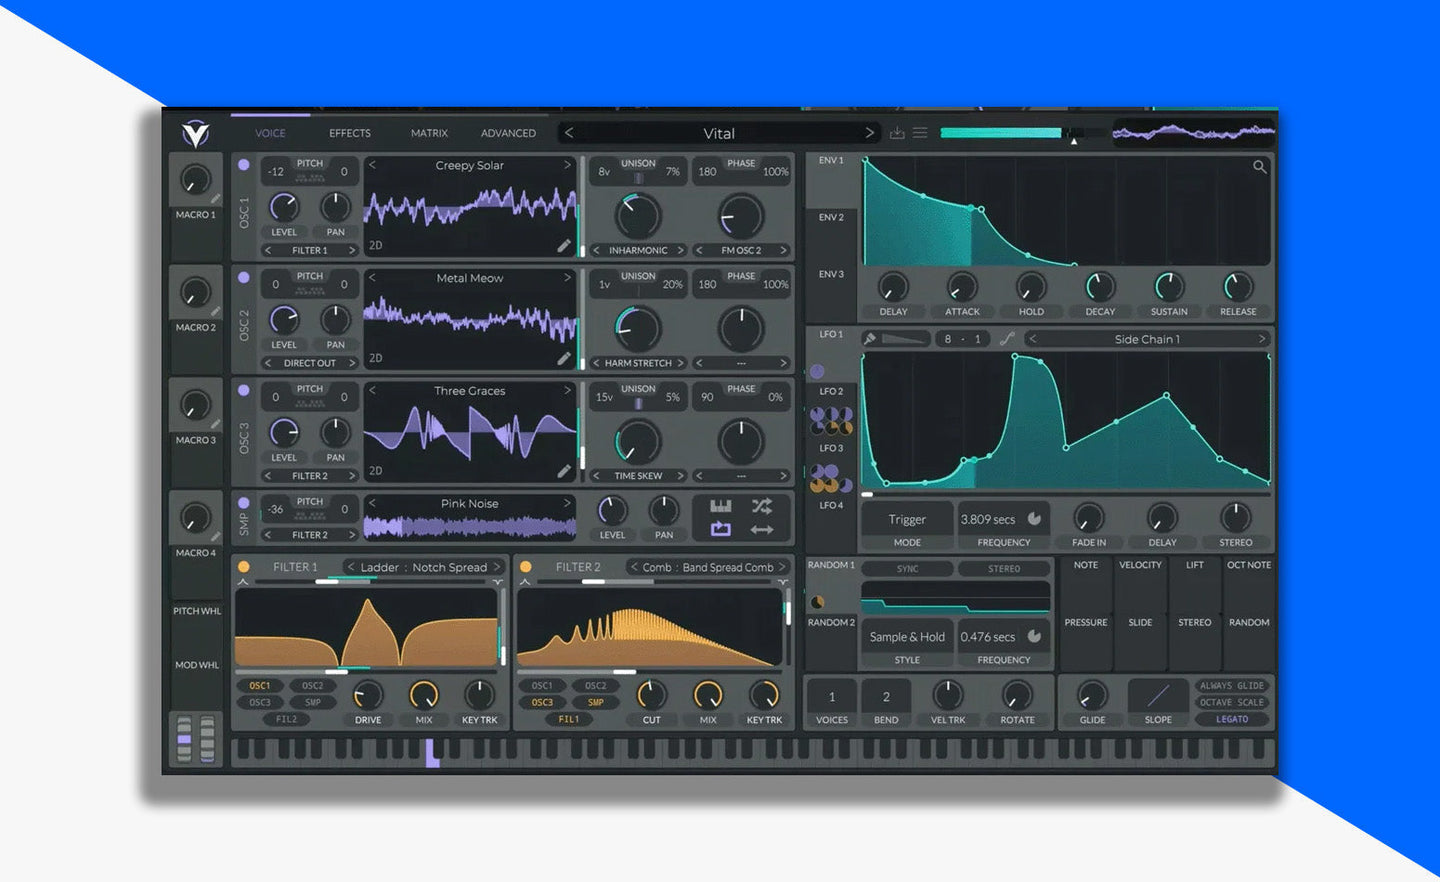The image size is (1440, 882).
Task: Enable the LEGATO option
Action: [1232, 719]
